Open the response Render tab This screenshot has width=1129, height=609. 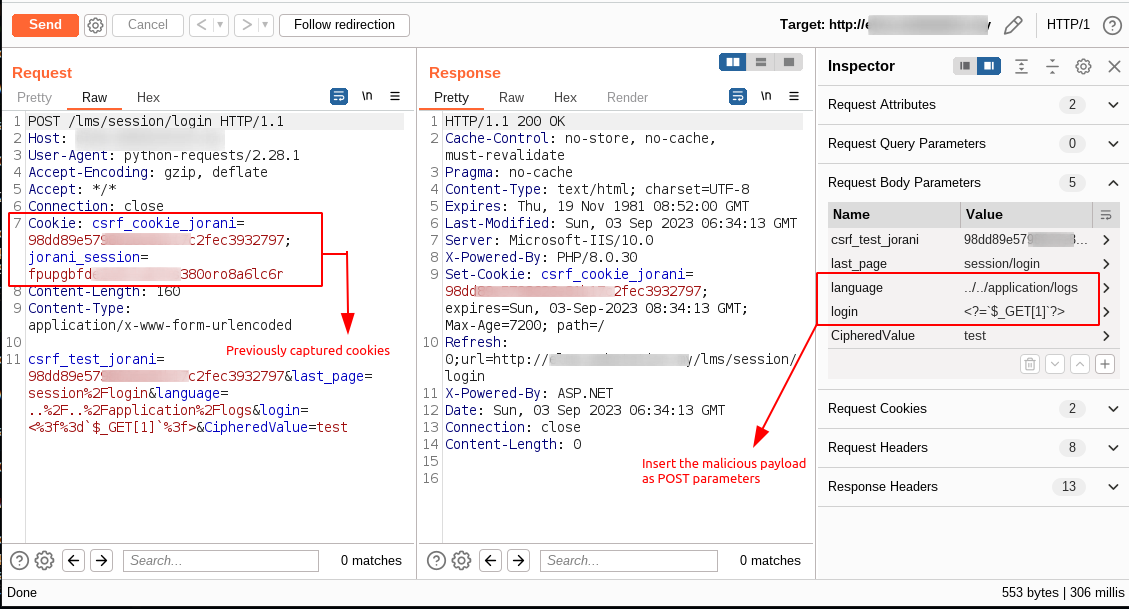point(627,97)
